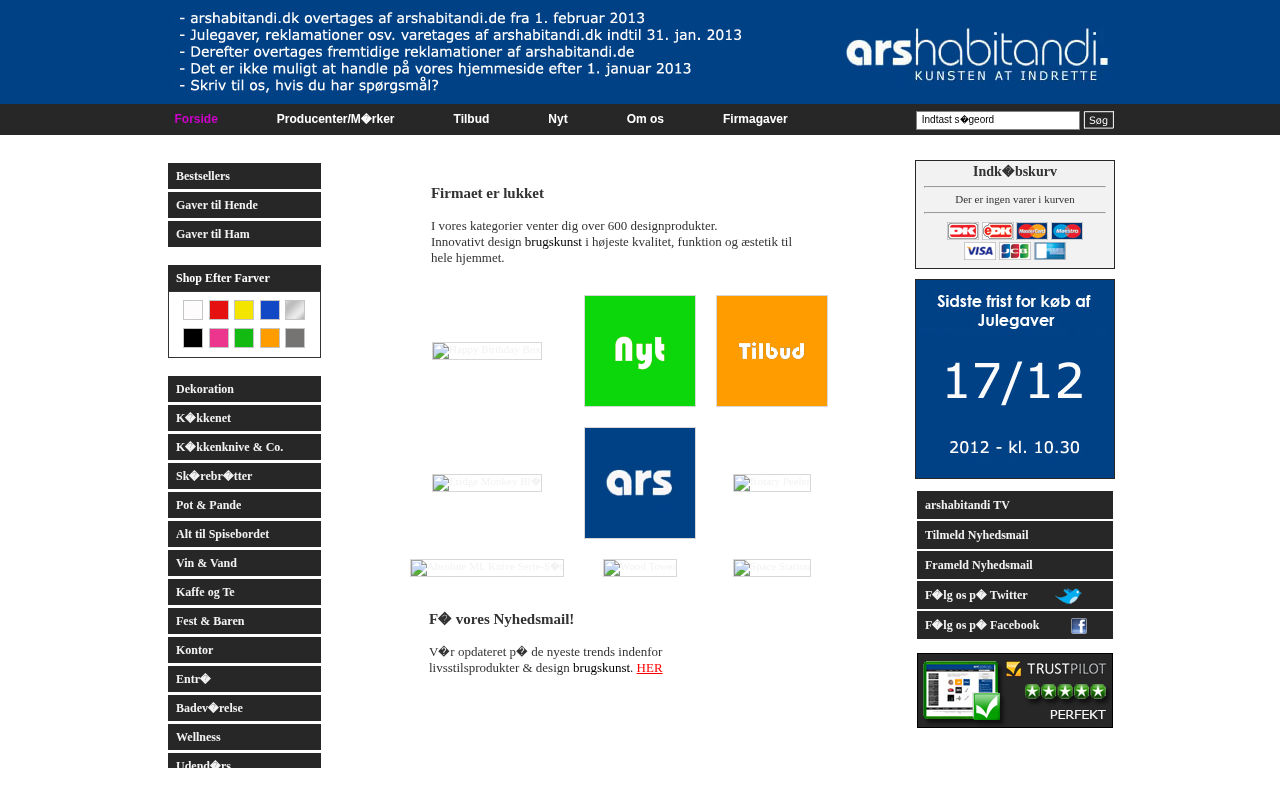Click the MasterCard payment icon
Image resolution: width=1280 pixels, height=800 pixels.
[x=1032, y=231]
